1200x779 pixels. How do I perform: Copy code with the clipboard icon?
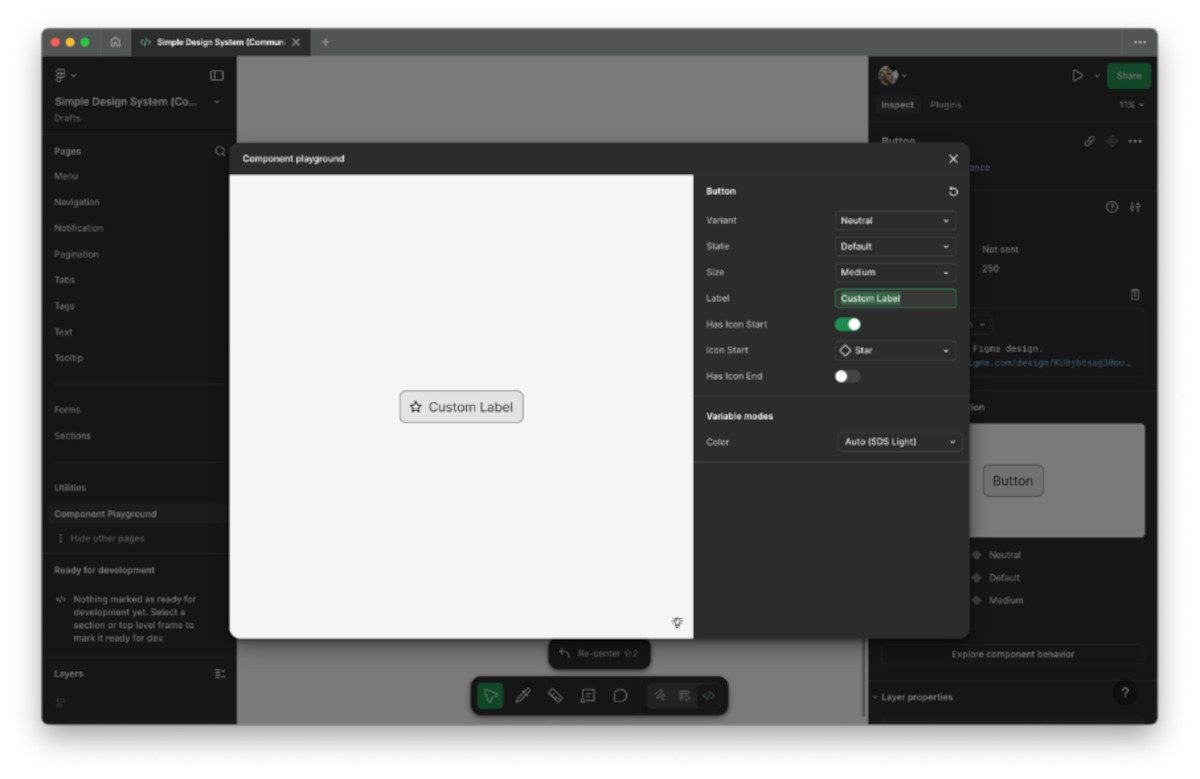[1135, 295]
